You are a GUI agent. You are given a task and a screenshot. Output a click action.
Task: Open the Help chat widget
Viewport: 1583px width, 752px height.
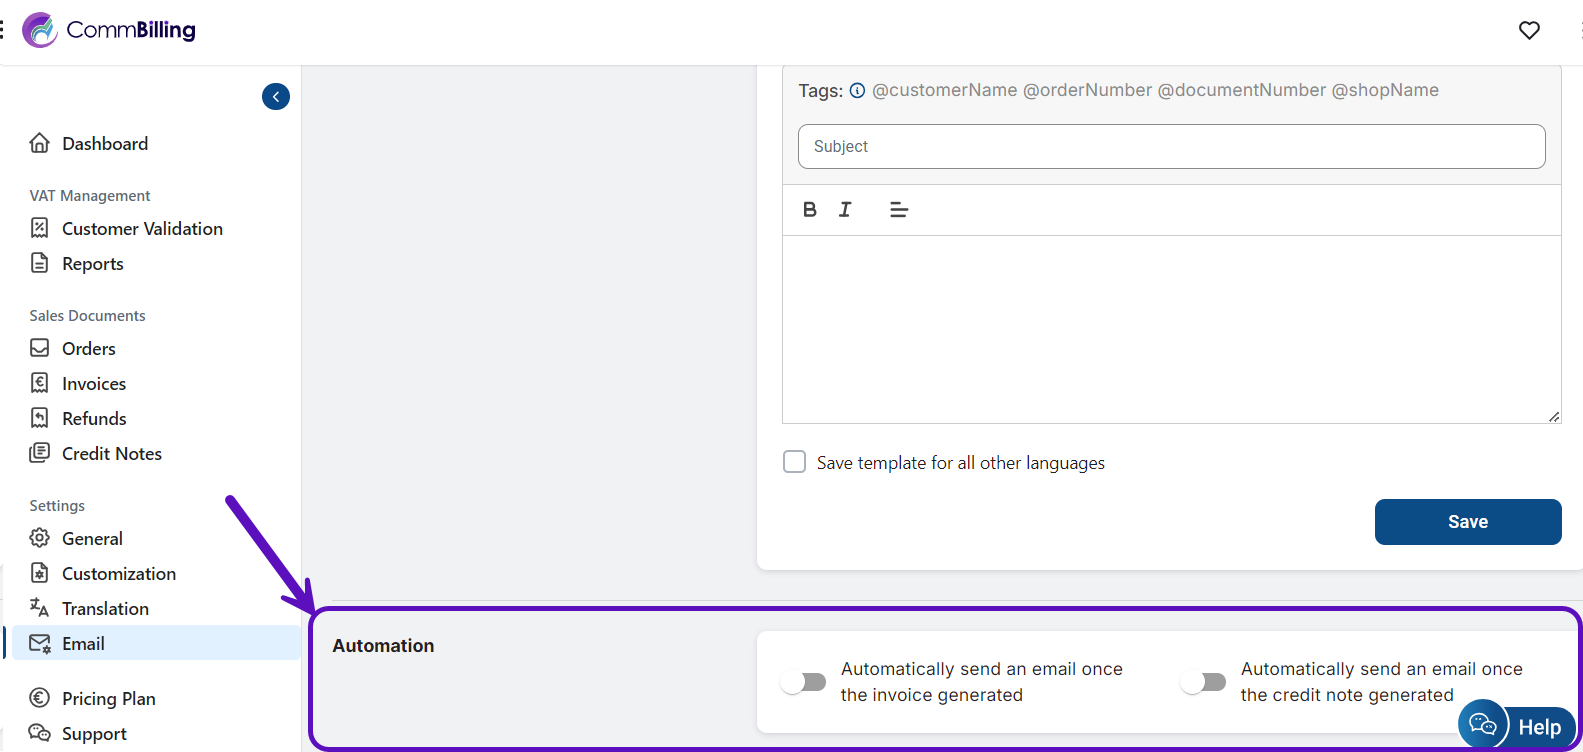coord(1517,726)
